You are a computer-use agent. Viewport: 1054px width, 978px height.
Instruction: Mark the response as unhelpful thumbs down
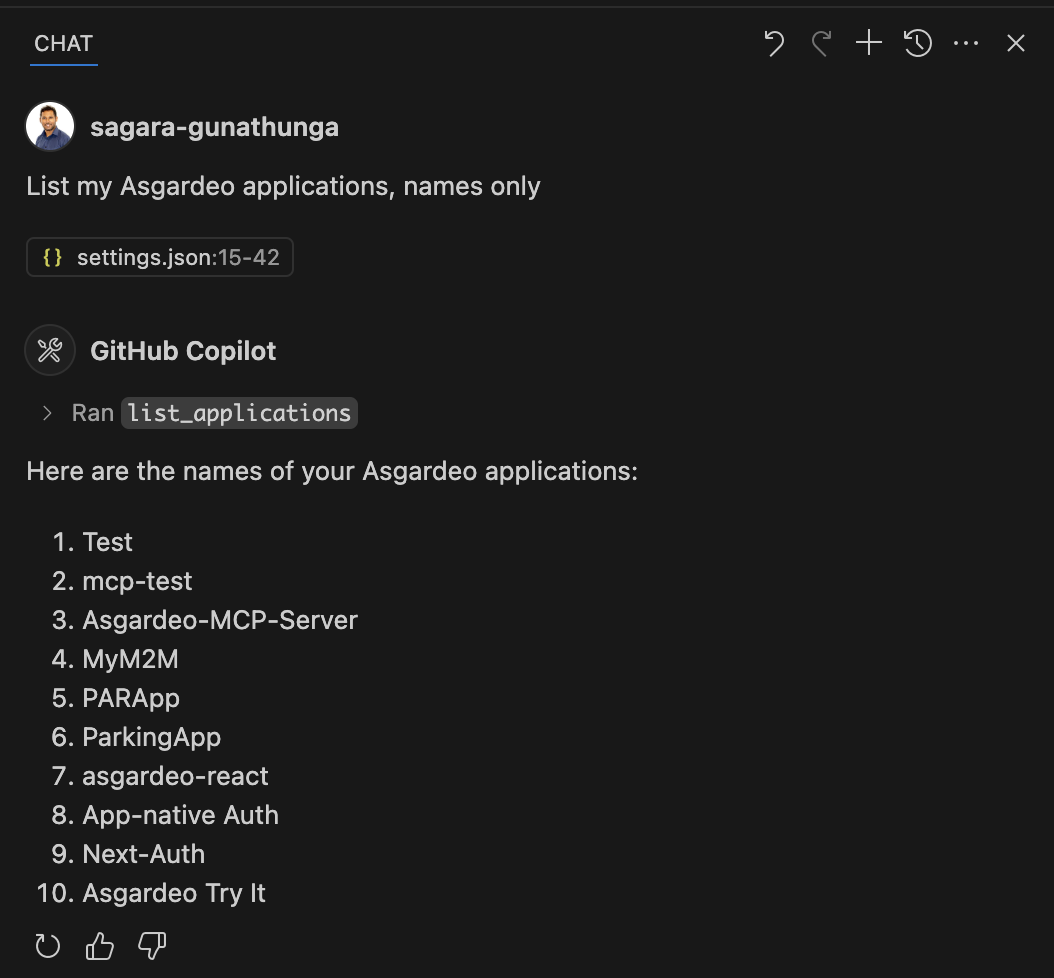point(152,946)
